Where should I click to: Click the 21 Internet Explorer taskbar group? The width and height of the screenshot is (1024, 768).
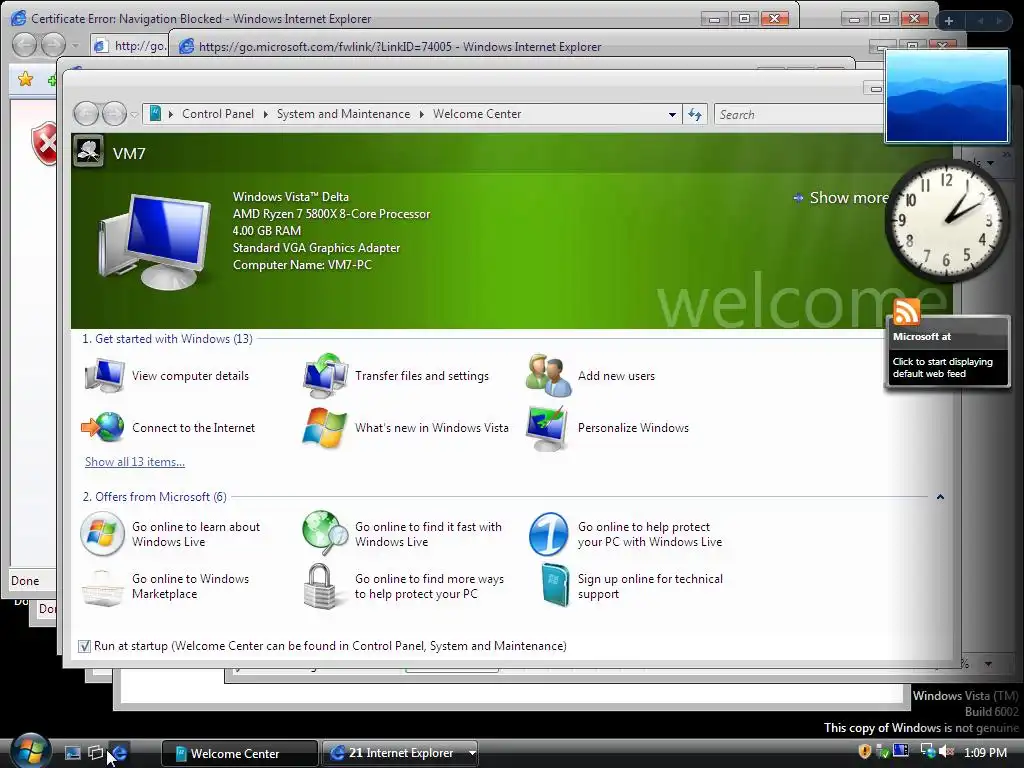click(x=393, y=753)
